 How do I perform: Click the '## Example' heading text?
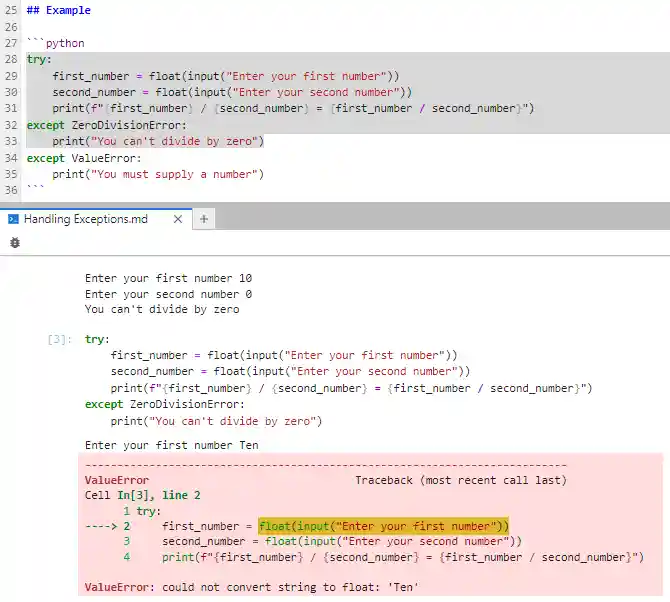59,10
